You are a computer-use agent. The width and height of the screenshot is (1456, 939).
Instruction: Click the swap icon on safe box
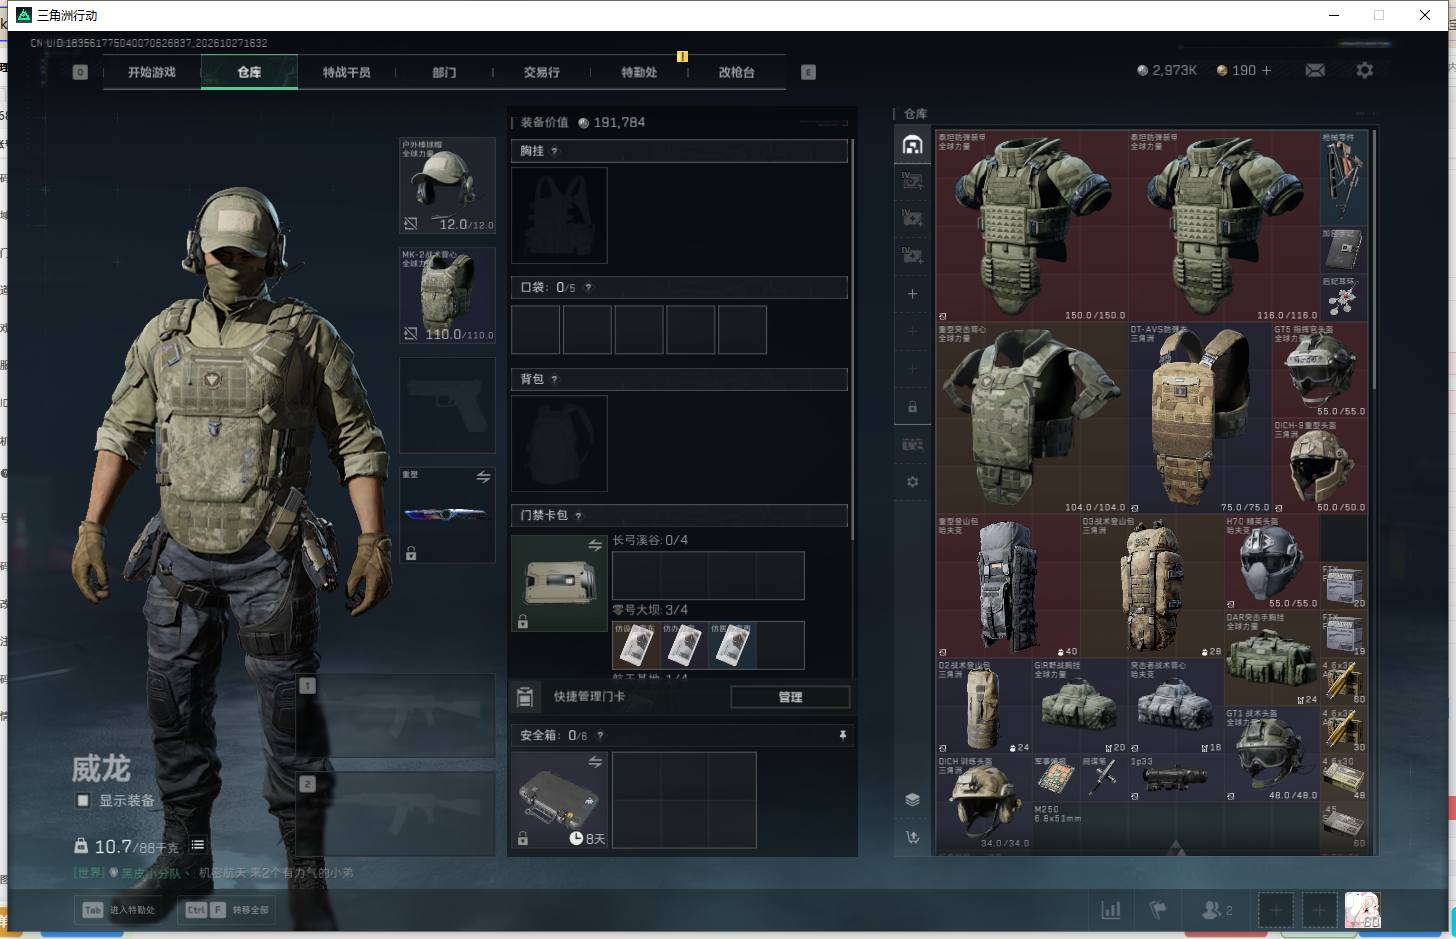pyautogui.click(x=595, y=762)
